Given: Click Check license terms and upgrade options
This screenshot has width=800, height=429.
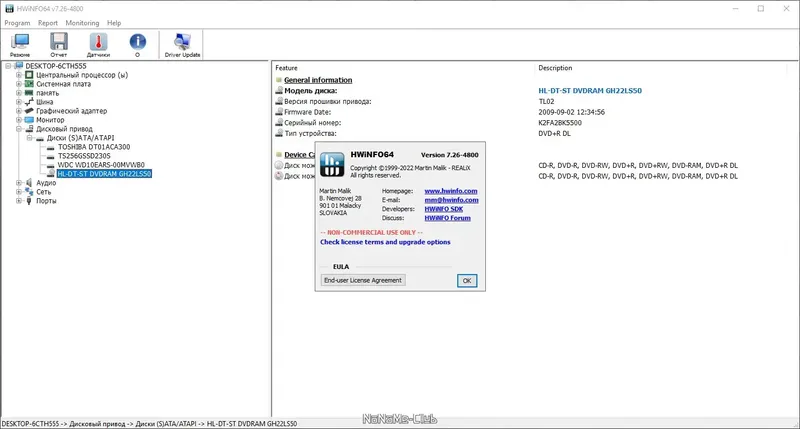Looking at the screenshot, I should 385,242.
